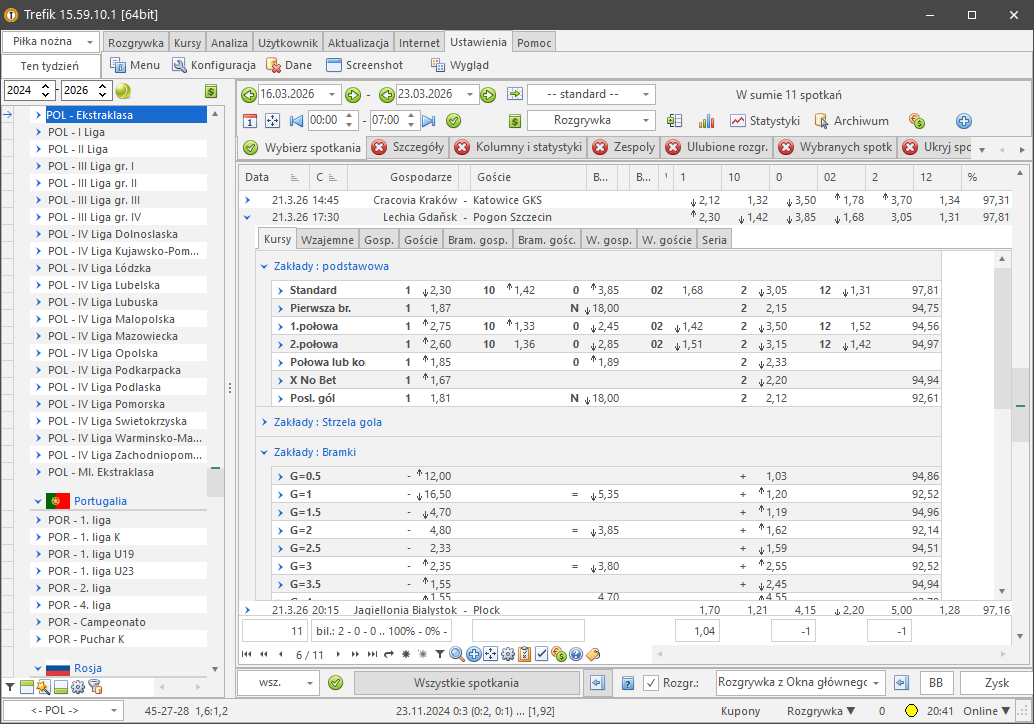1034x724 pixels.
Task: Close the Szczegóły tab with its red X
Action: 379,148
